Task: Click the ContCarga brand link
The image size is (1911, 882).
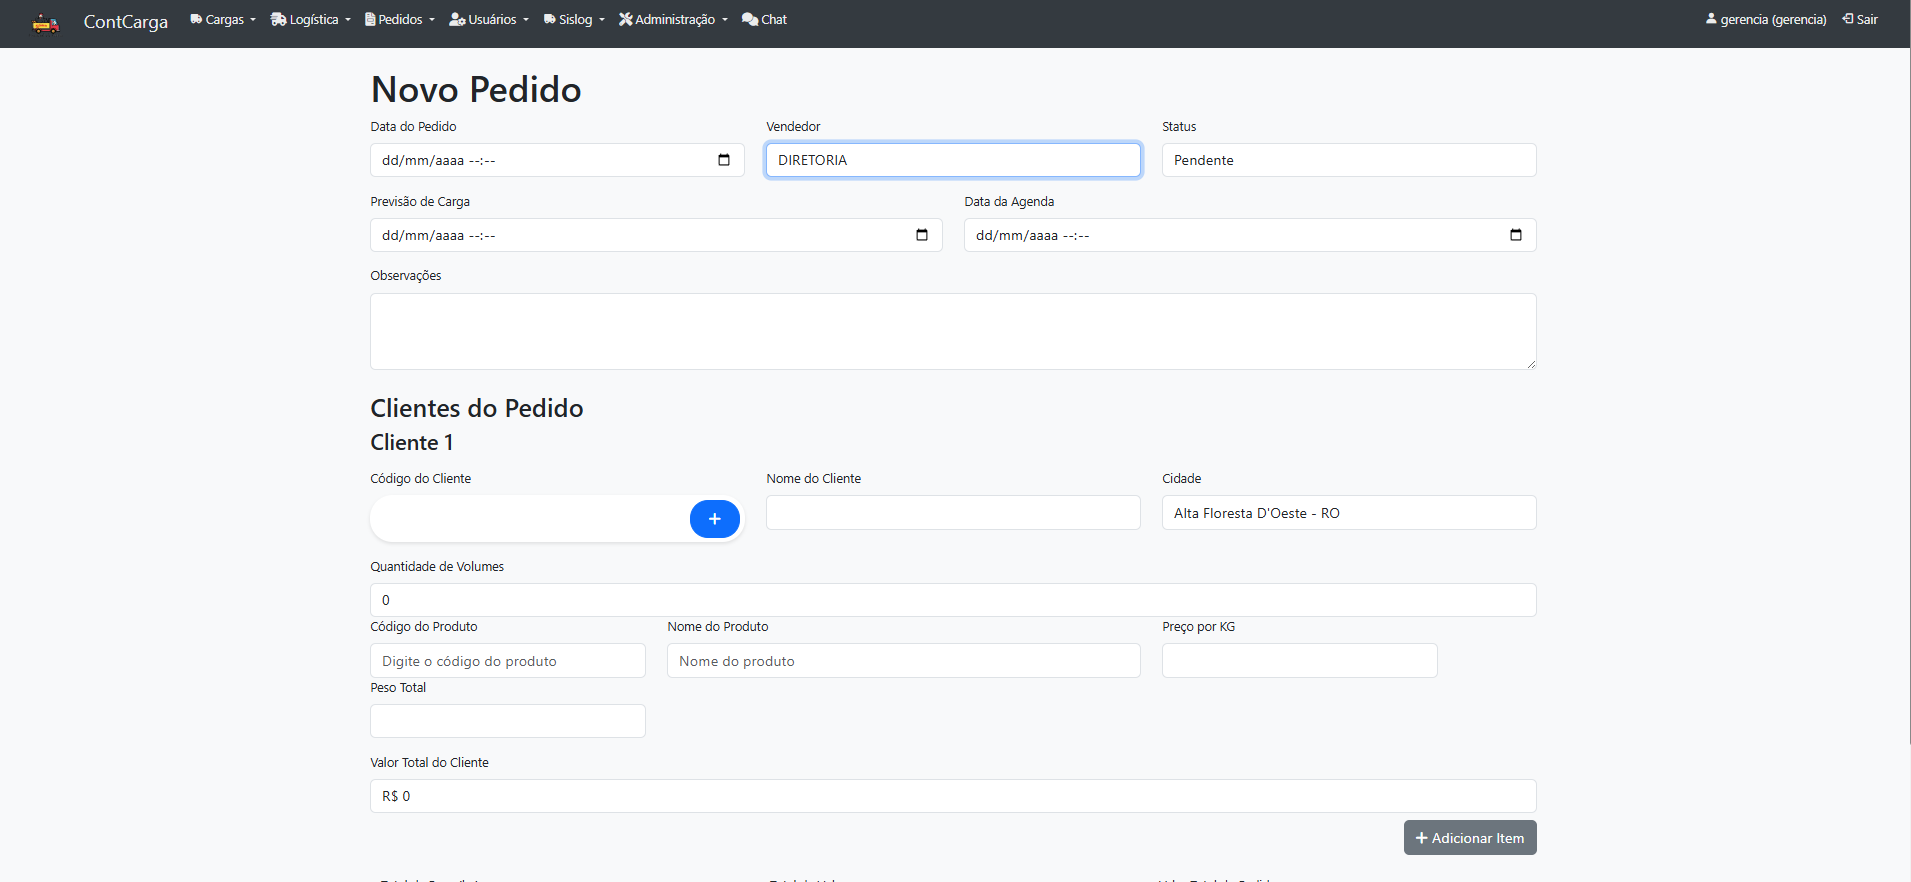Action: point(125,22)
